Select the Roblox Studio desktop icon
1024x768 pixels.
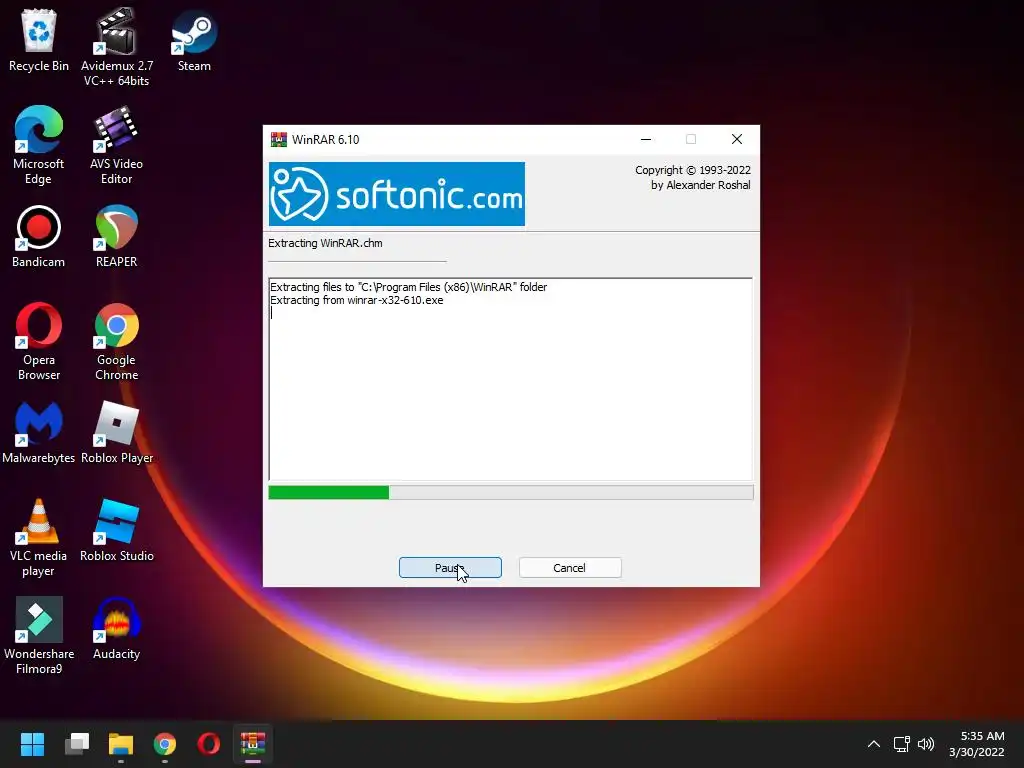(116, 530)
